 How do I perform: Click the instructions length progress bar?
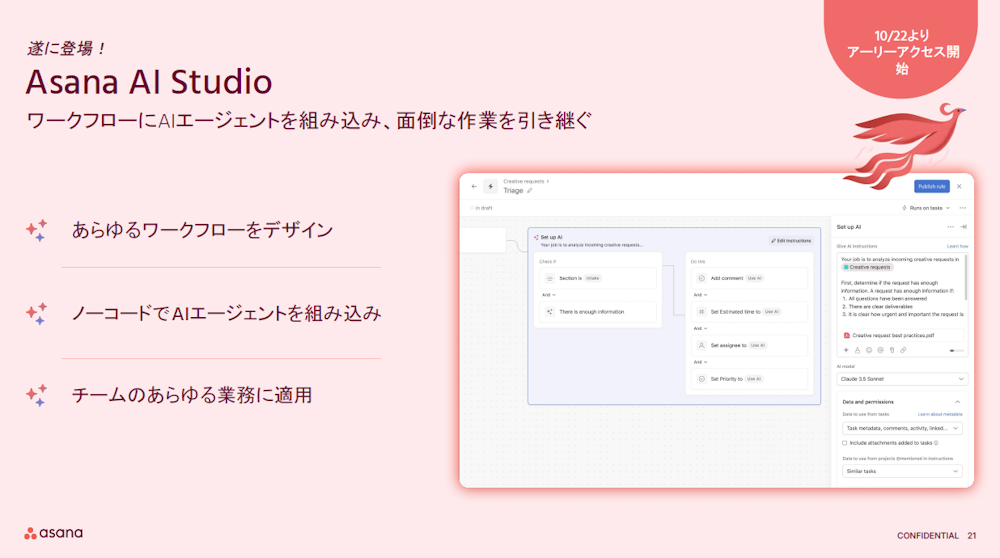tap(957, 351)
